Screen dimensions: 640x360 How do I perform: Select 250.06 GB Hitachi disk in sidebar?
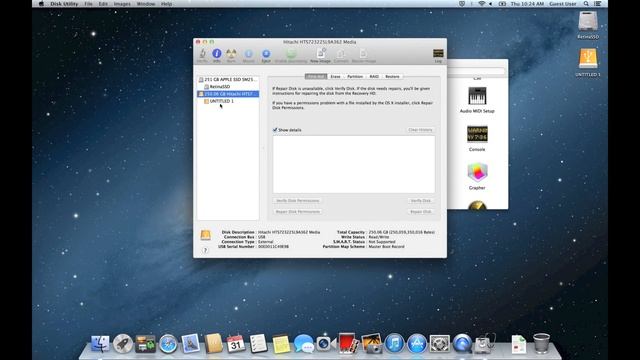pyautogui.click(x=228, y=94)
